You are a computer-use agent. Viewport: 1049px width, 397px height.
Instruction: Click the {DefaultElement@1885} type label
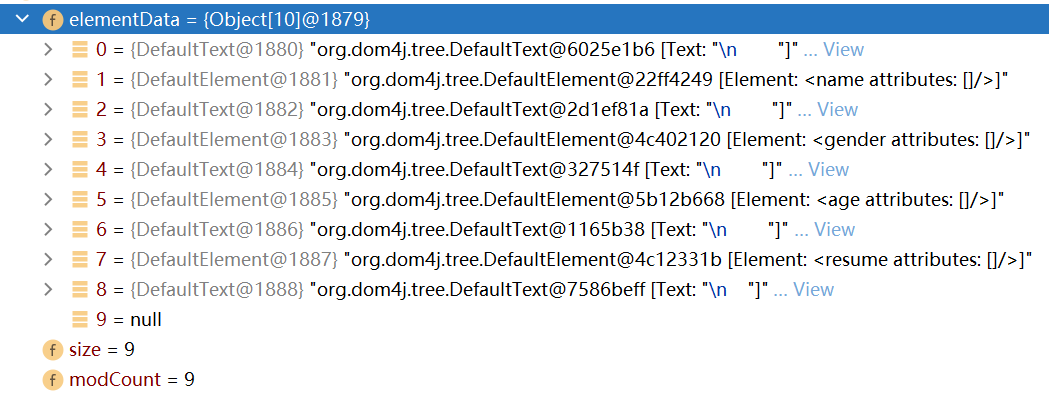pos(234,200)
